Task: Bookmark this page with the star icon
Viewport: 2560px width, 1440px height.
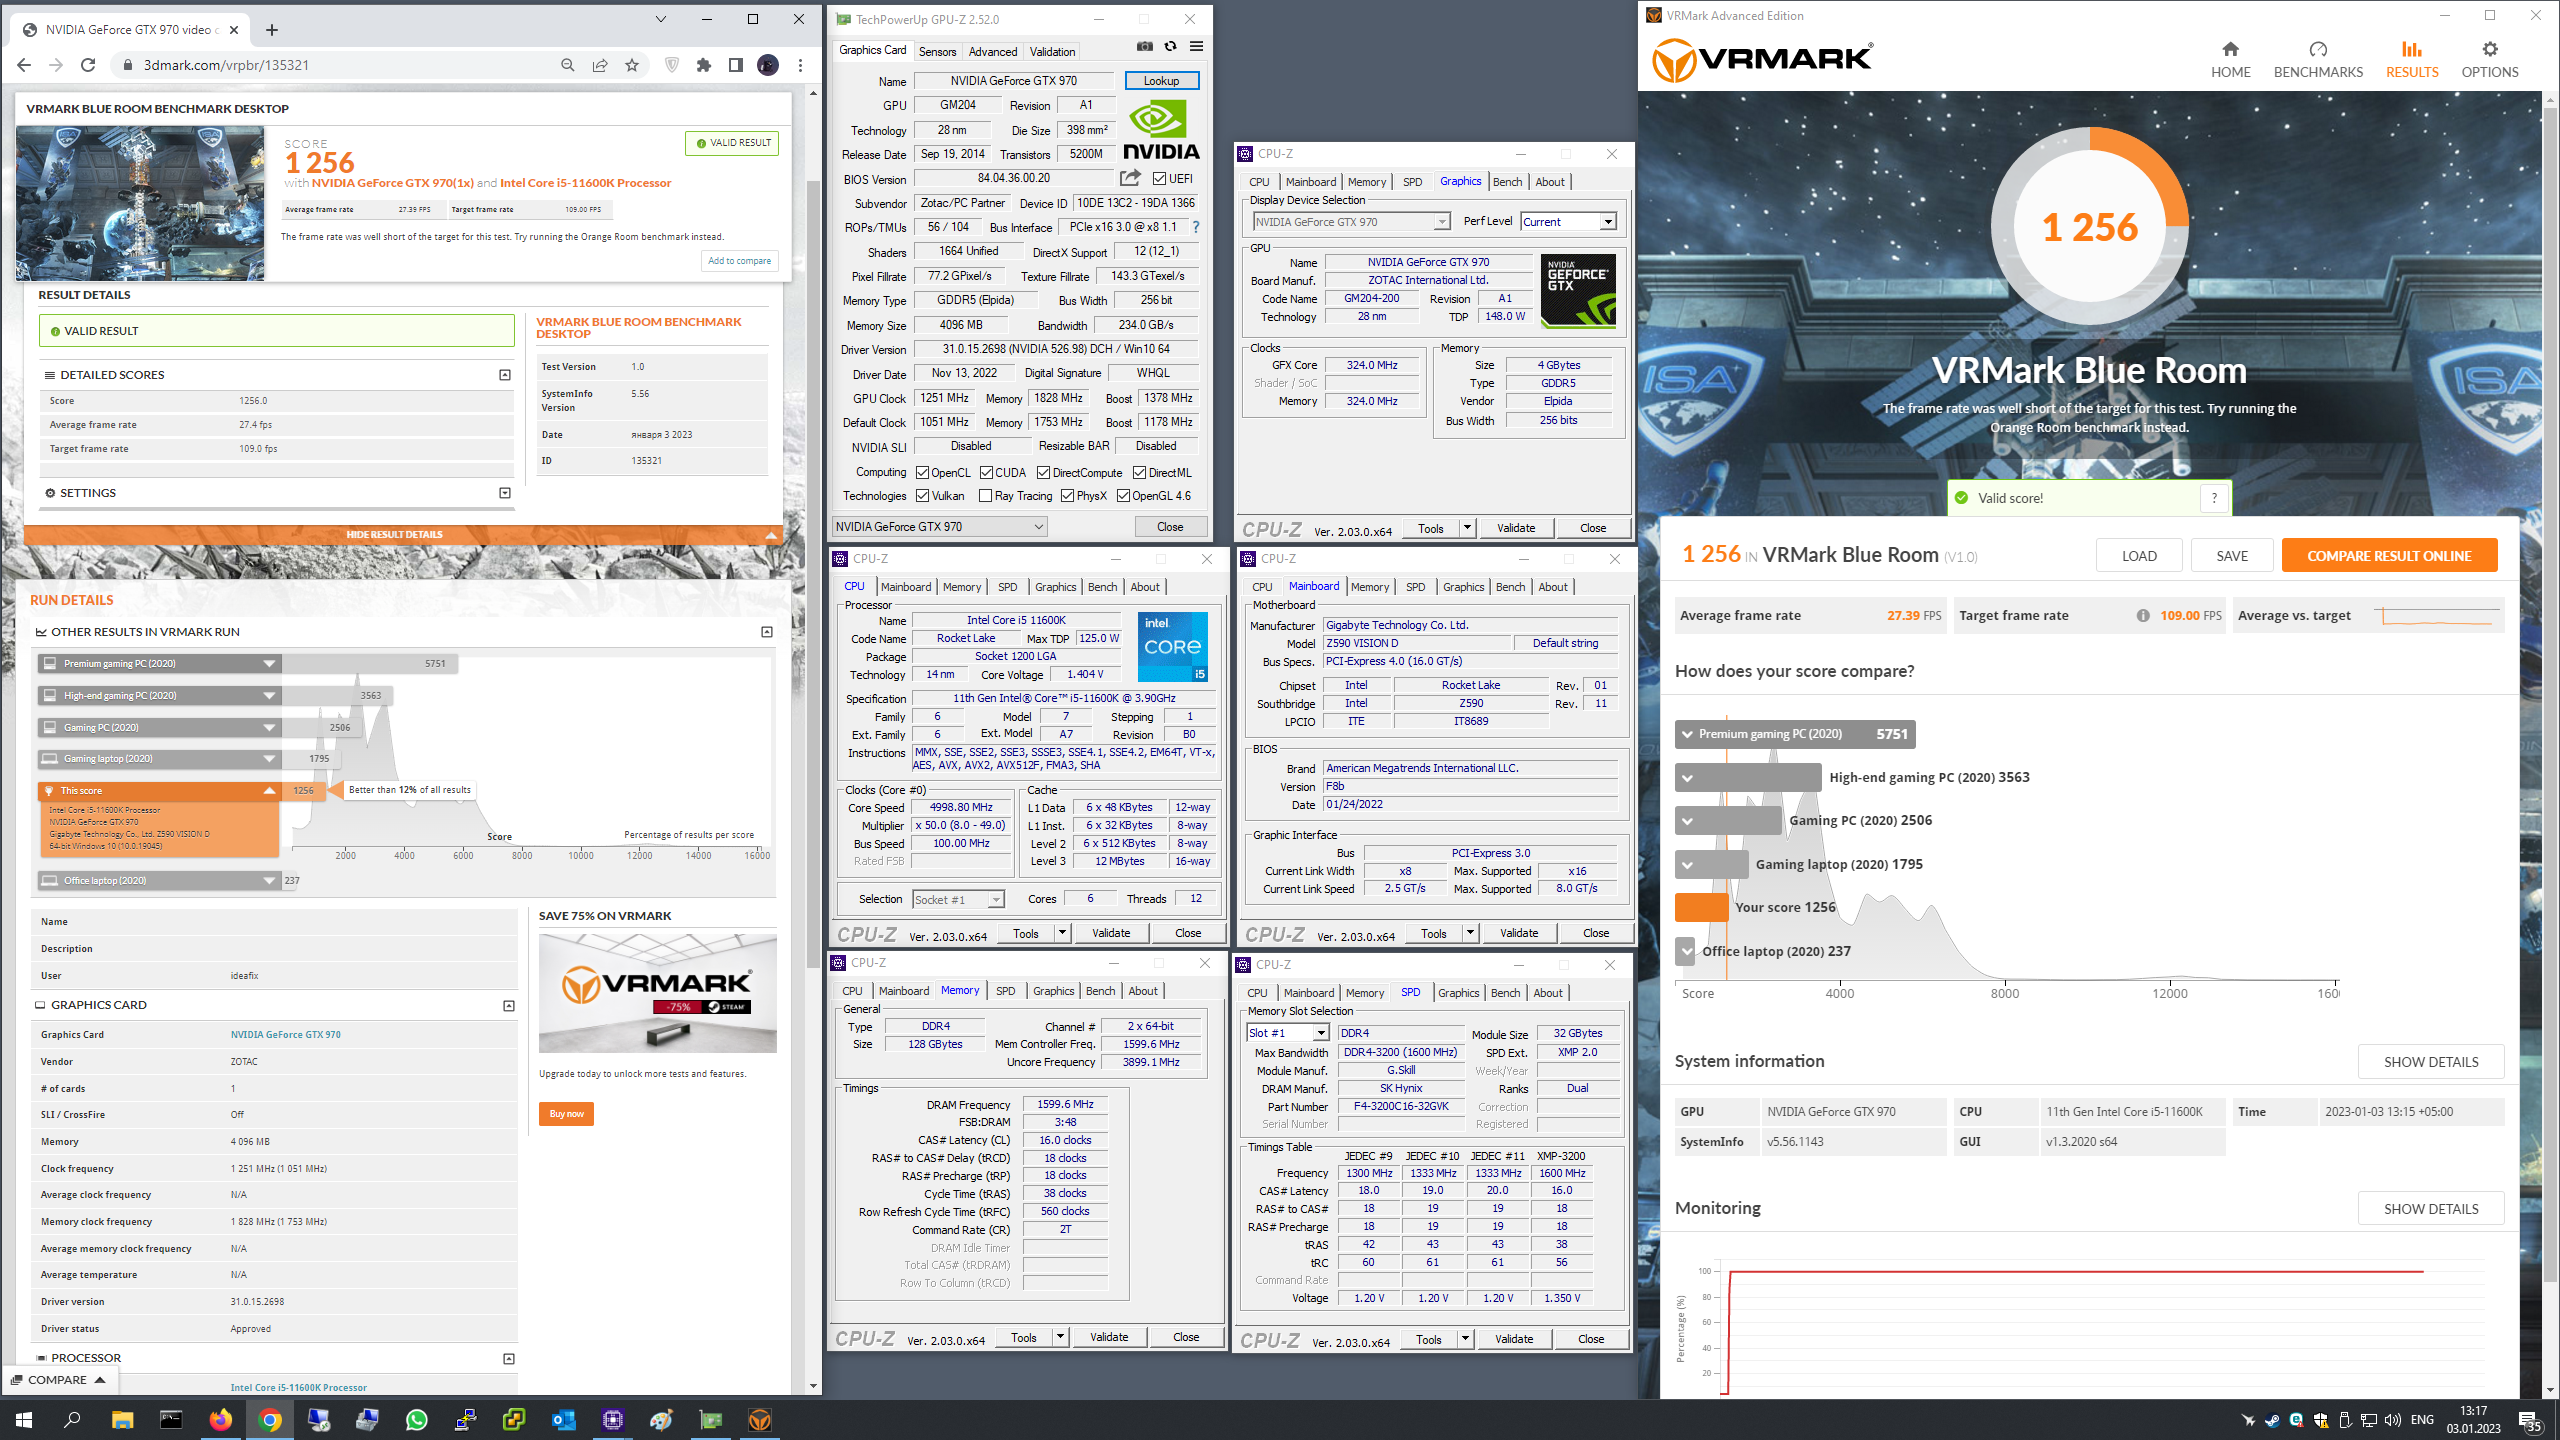Action: click(632, 65)
